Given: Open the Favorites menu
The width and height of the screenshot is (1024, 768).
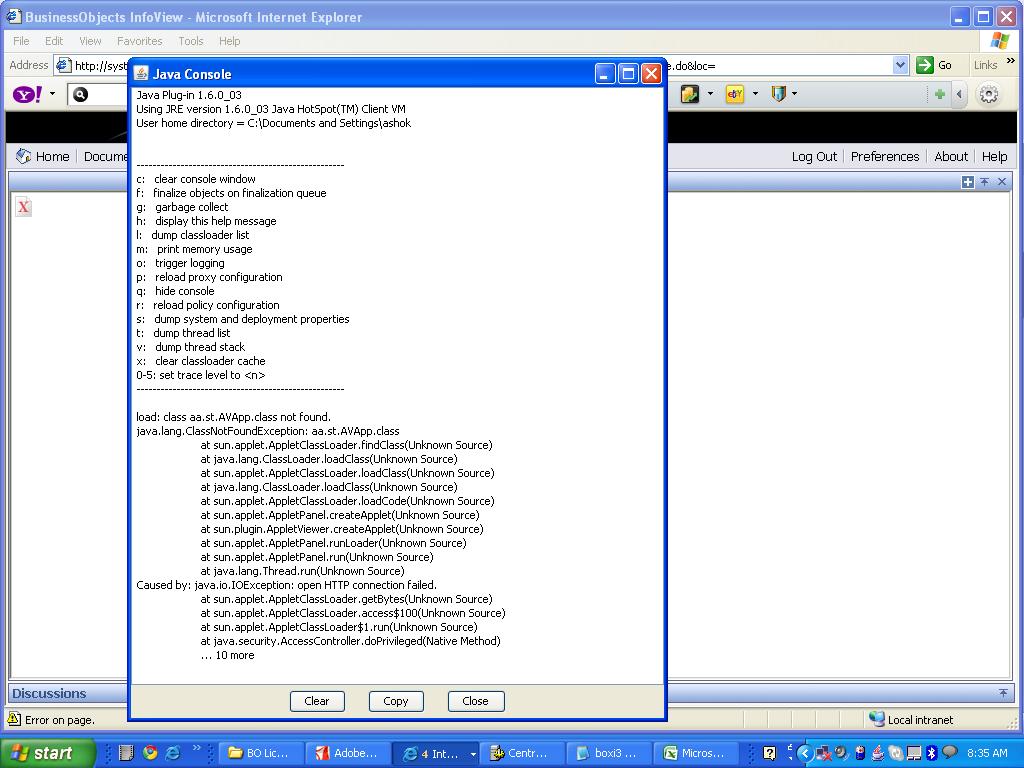Looking at the screenshot, I should point(139,41).
